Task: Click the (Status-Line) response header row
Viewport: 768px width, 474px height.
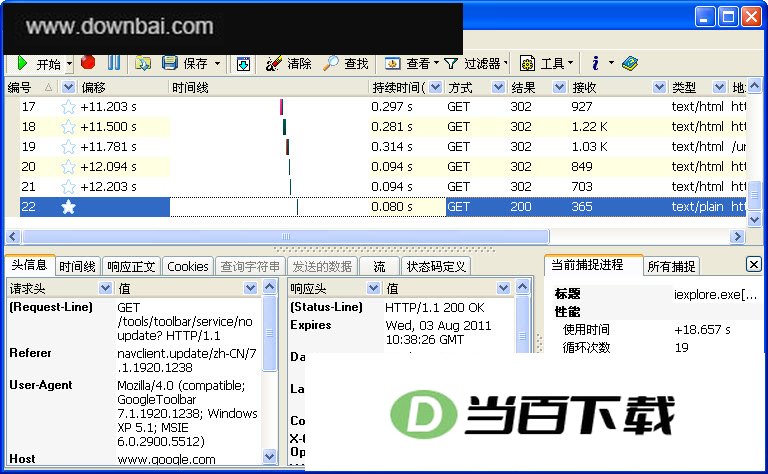Action: click(401, 308)
